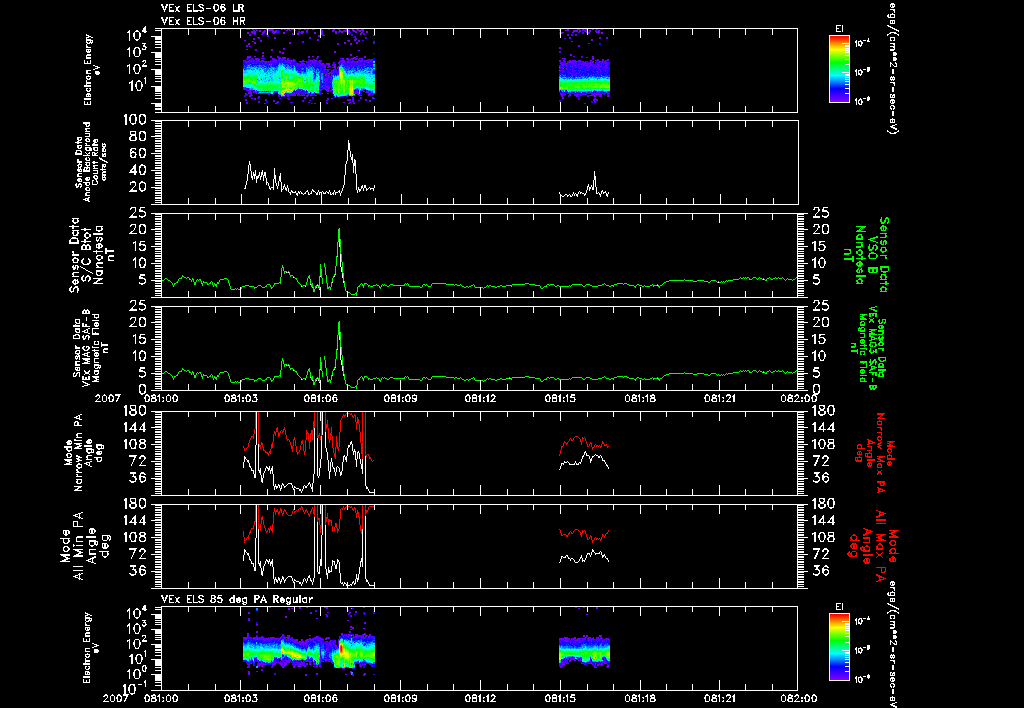Click the tallest peak in the count rate curve

click(349, 141)
